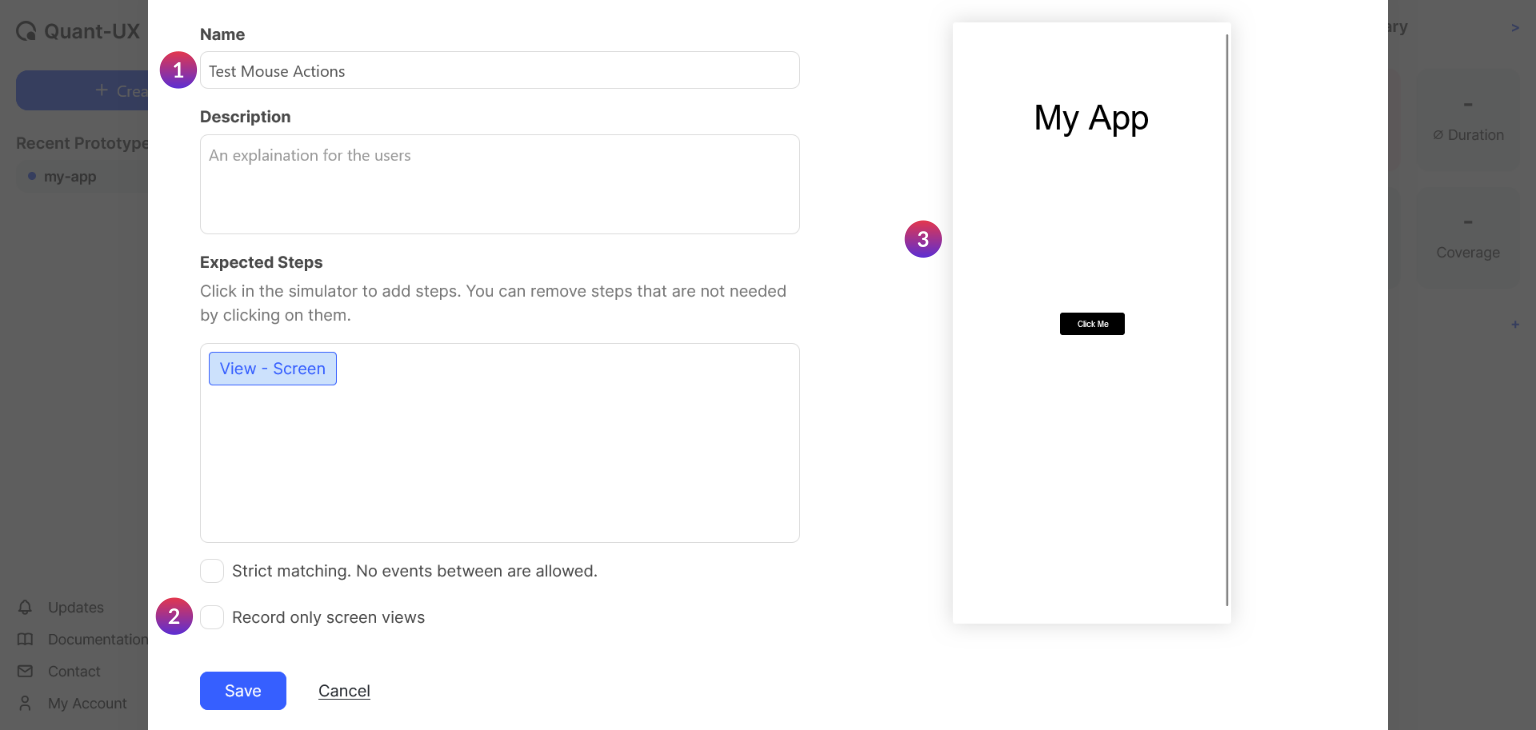This screenshot has height=730, width=1536.
Task: Tick Record only screen views checkbox
Action: click(x=212, y=617)
